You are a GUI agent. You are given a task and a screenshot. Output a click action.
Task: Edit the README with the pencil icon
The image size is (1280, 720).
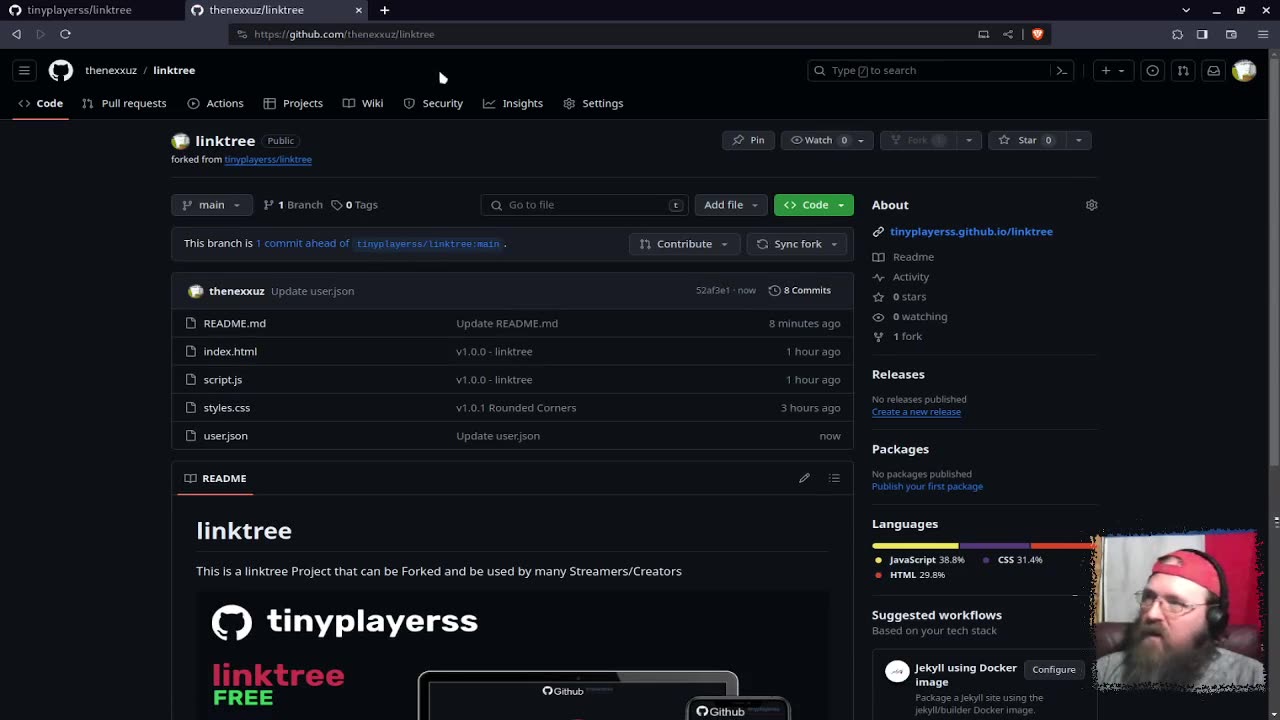[x=804, y=478]
